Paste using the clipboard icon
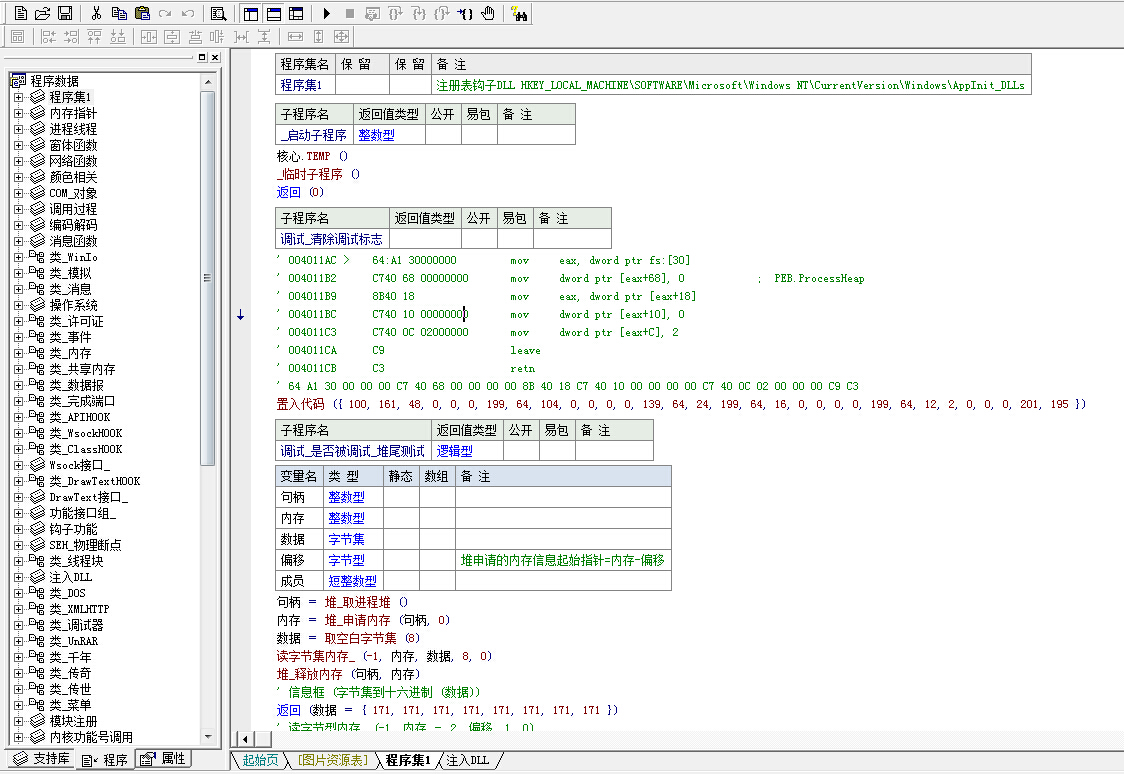The height and width of the screenshot is (774, 1124). [142, 13]
